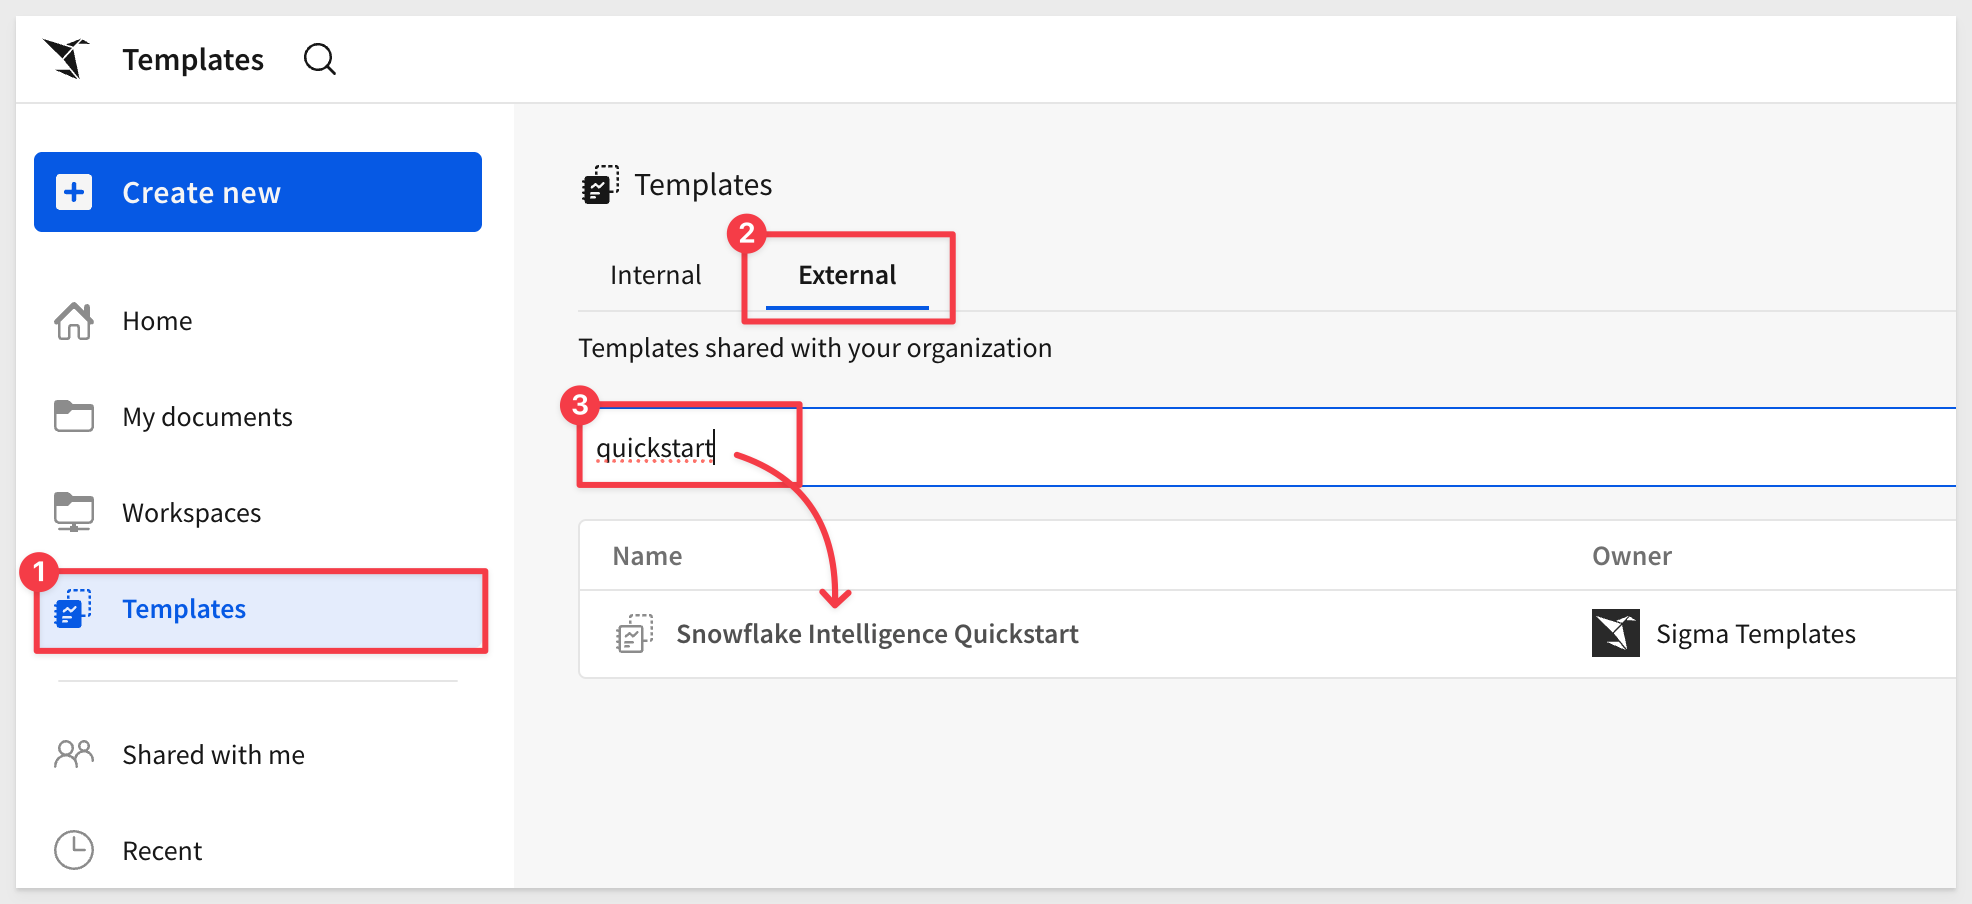The width and height of the screenshot is (1972, 904).
Task: Switch to the Internal tab
Action: [x=655, y=275]
